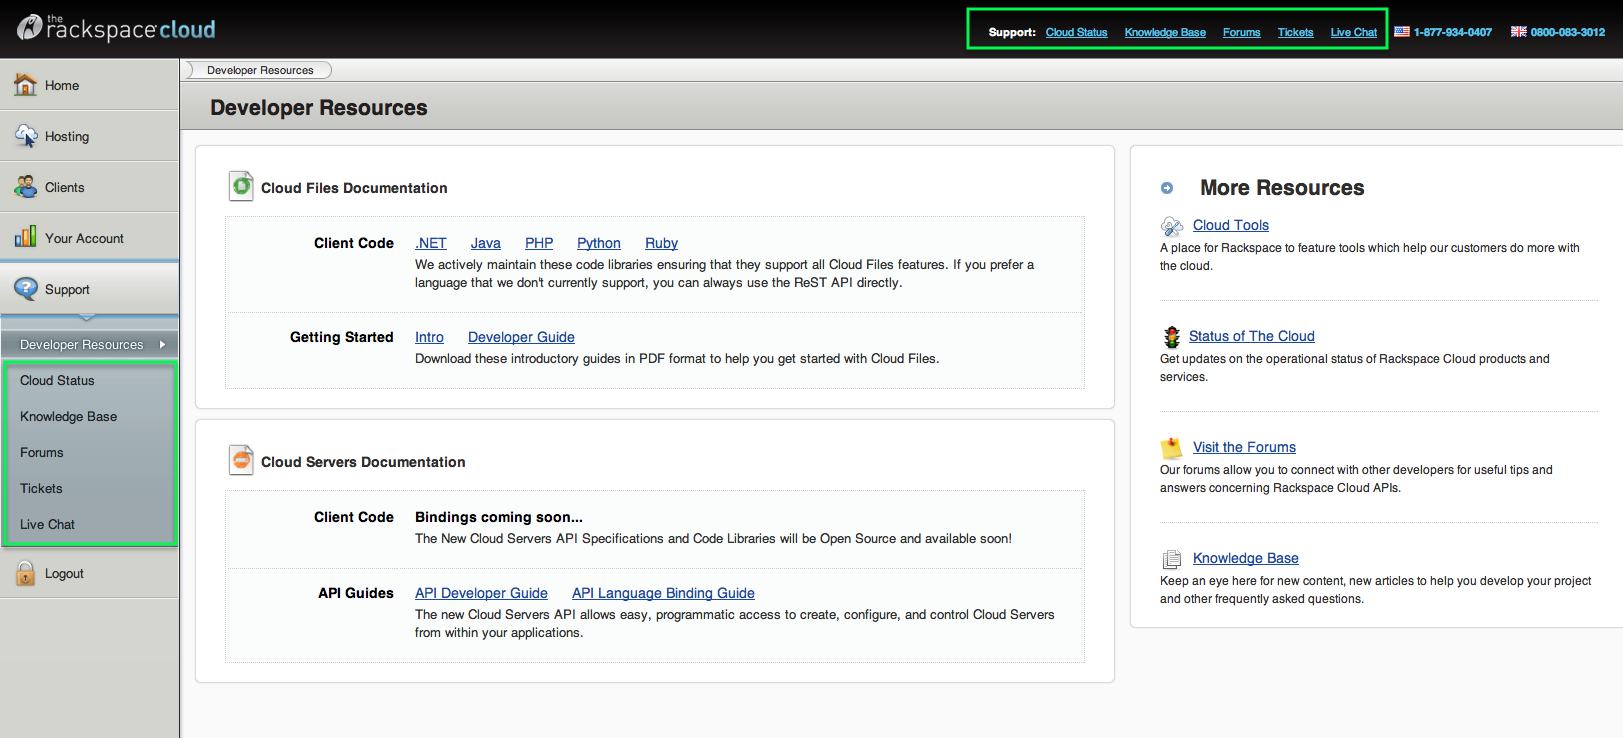Open the Visit the Forums link
This screenshot has width=1623, height=738.
pyautogui.click(x=1244, y=447)
